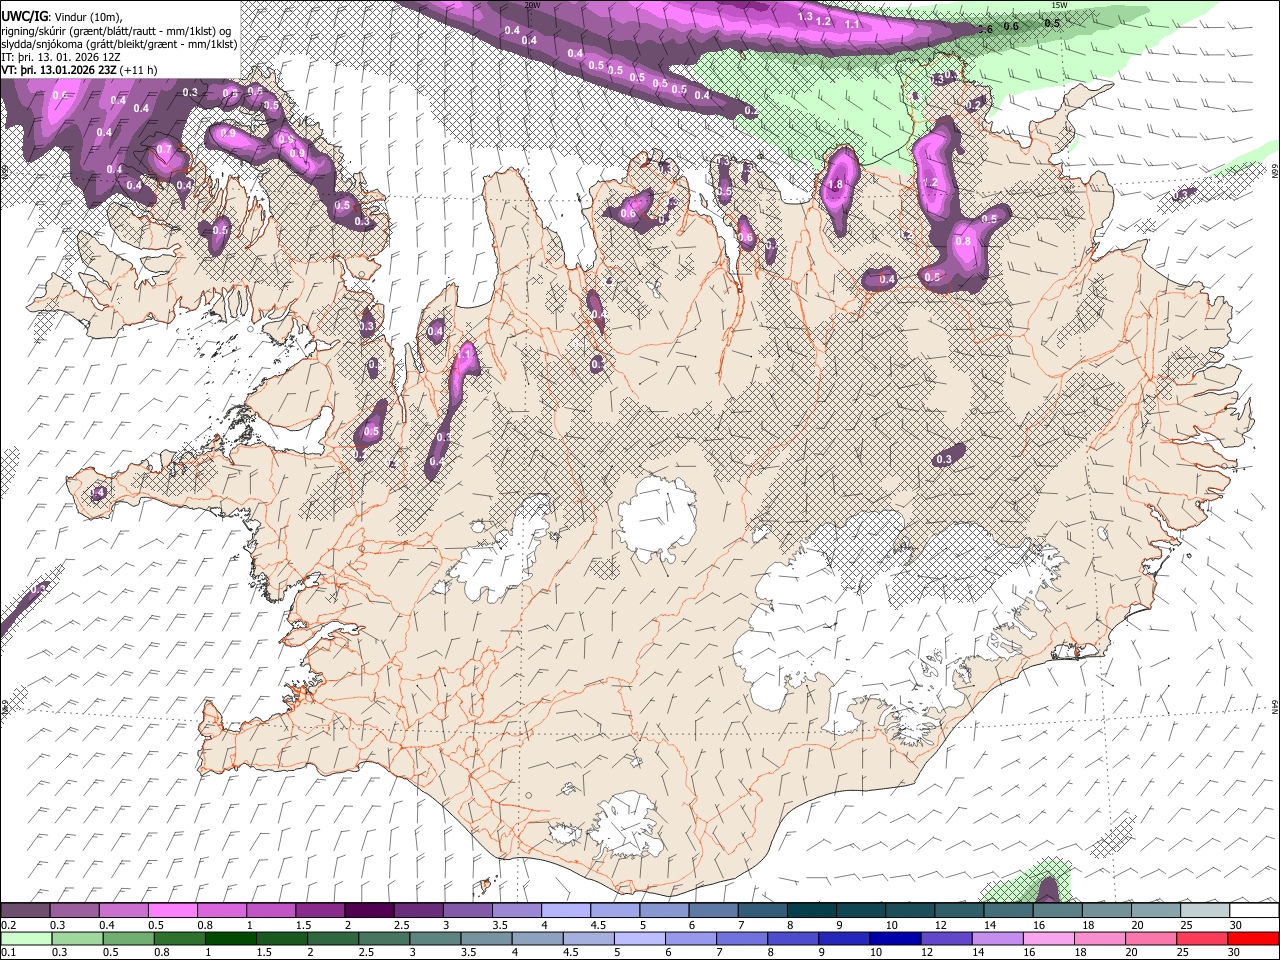Click the '64N' latitude label on right edge
The image size is (1280, 960).
[x=1274, y=706]
